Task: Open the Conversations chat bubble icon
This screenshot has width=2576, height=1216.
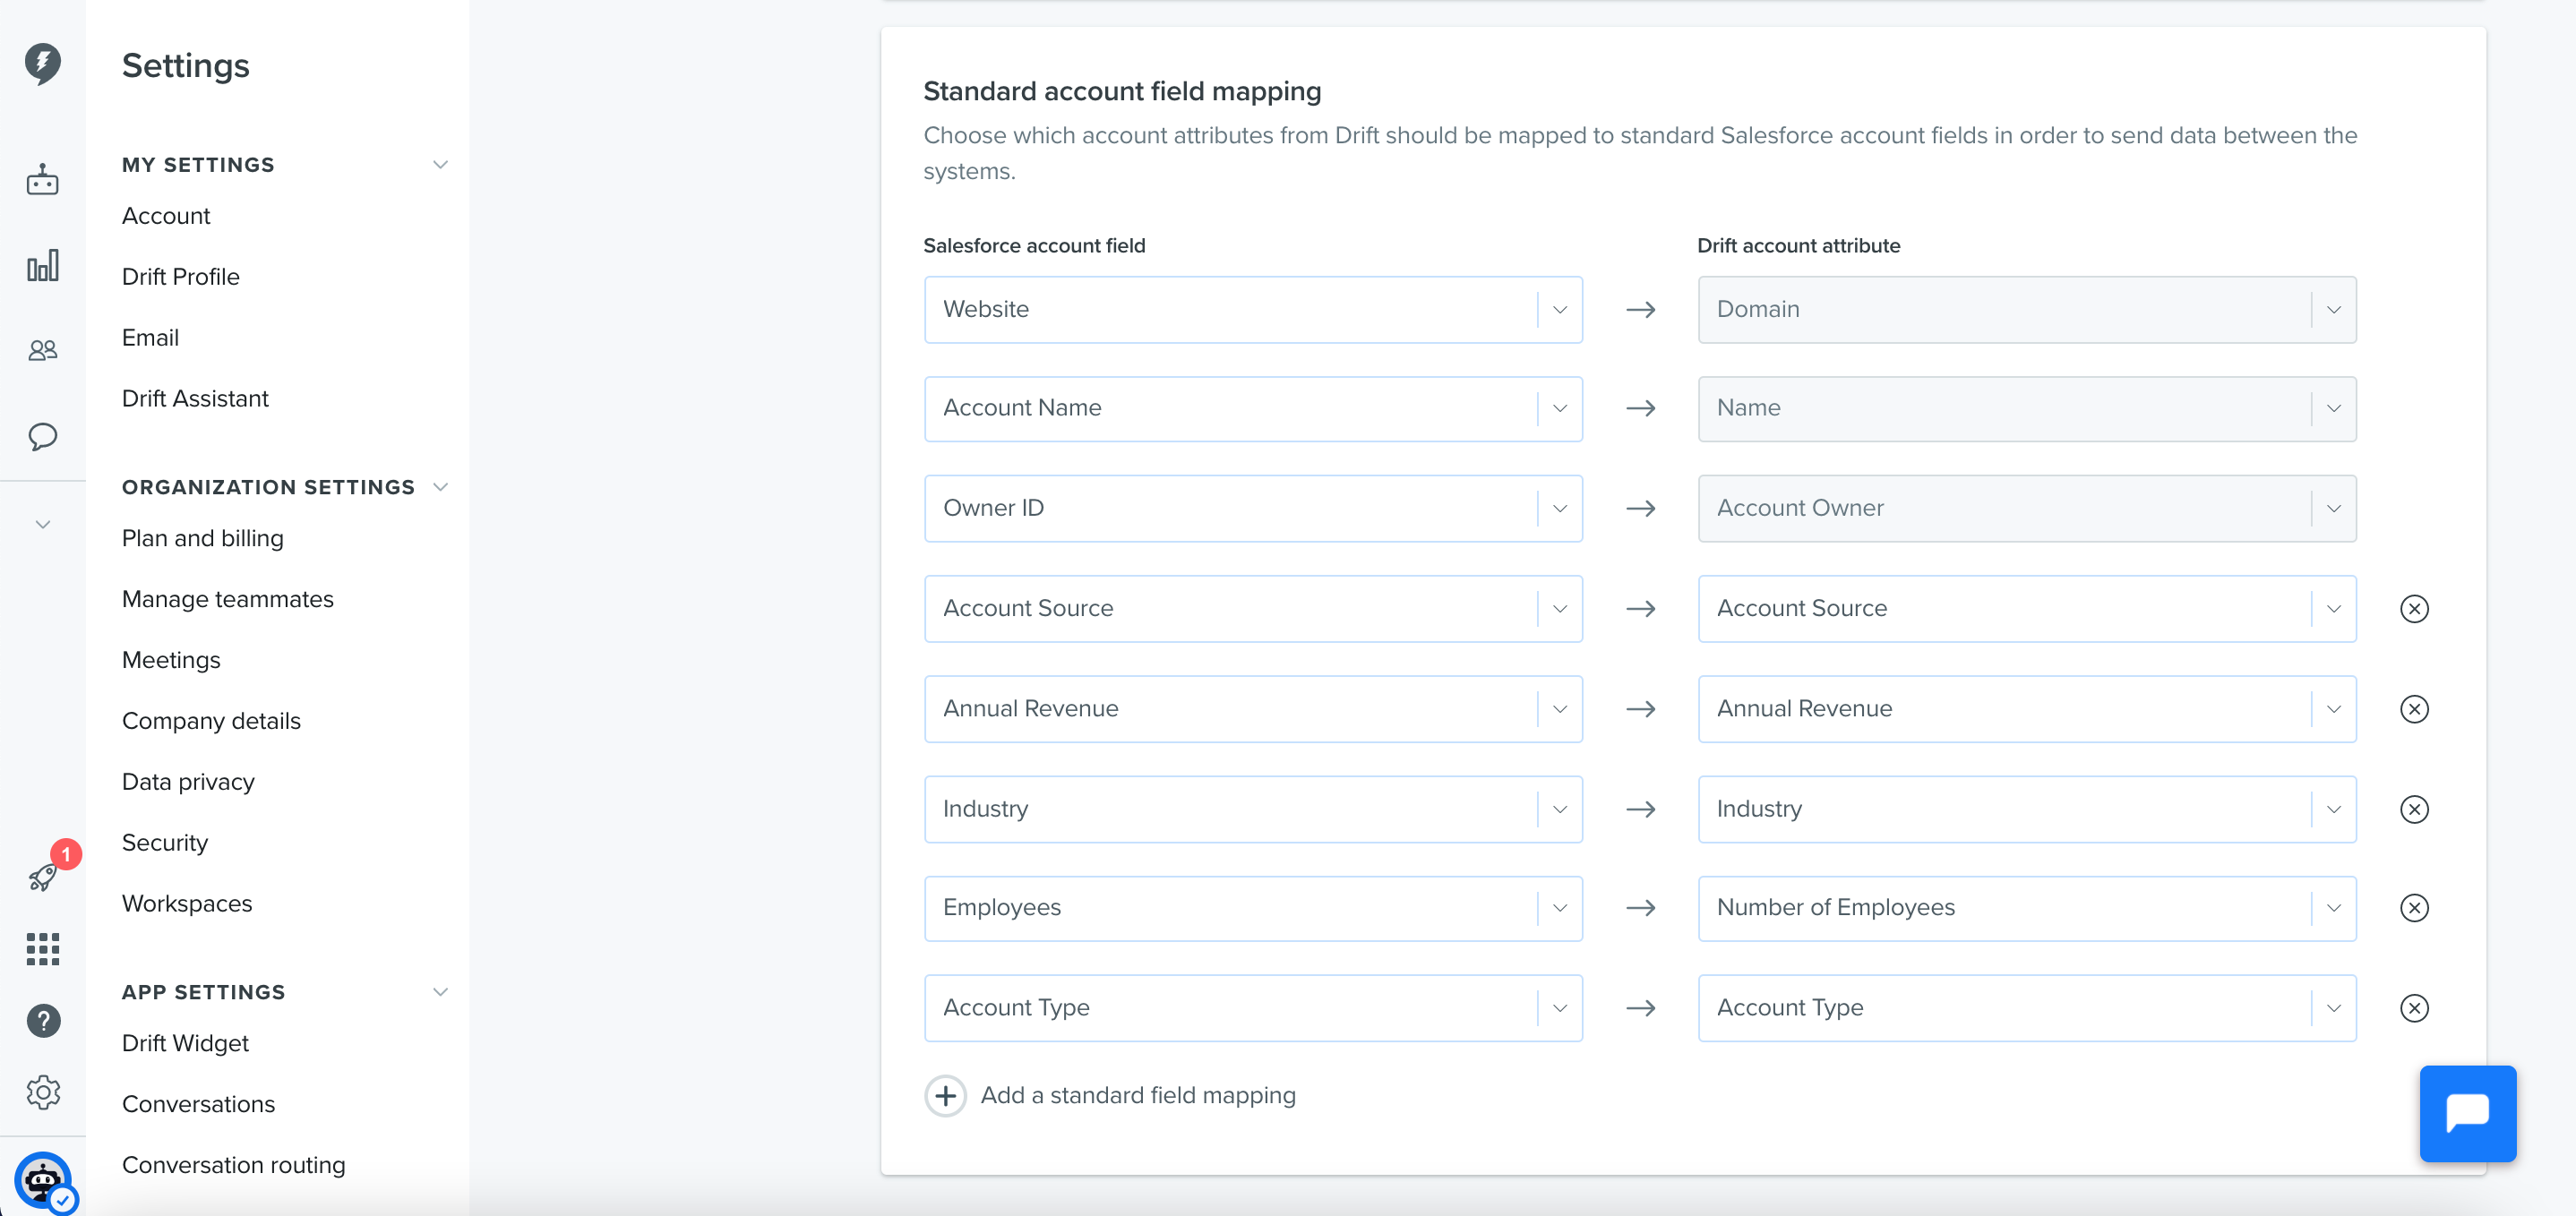Action: [42, 436]
